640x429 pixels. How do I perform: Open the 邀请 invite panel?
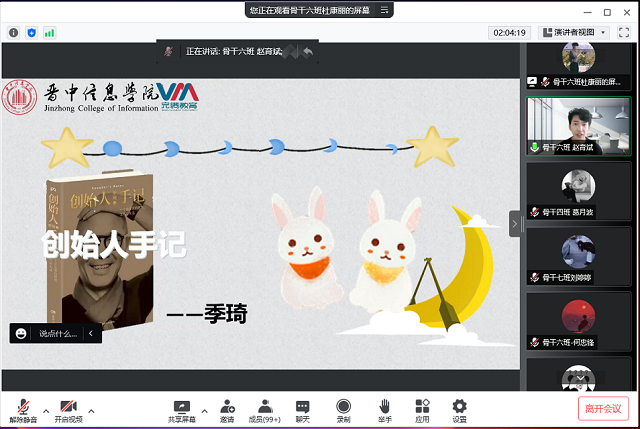click(x=227, y=411)
